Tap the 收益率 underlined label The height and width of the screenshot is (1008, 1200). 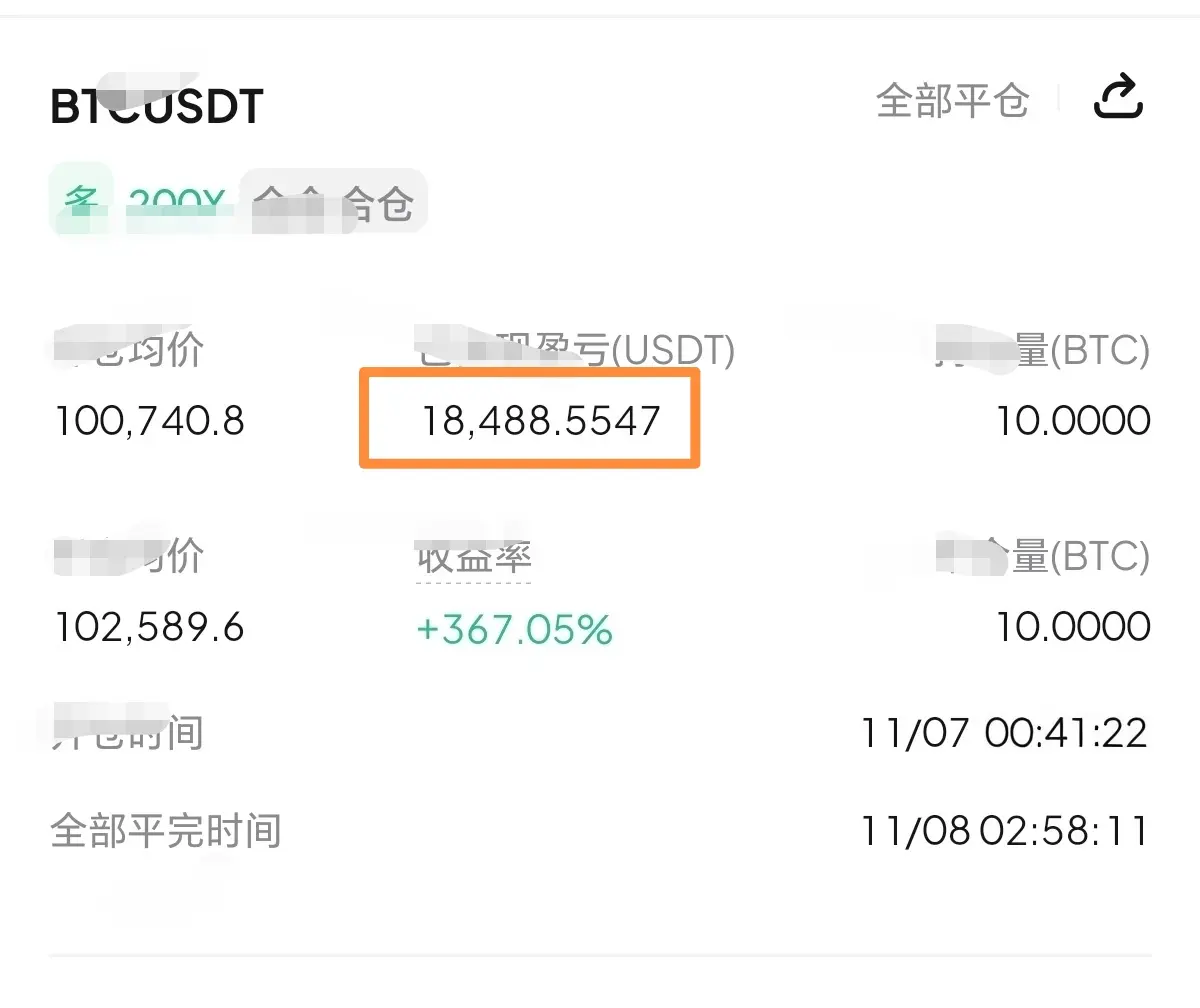tap(473, 557)
